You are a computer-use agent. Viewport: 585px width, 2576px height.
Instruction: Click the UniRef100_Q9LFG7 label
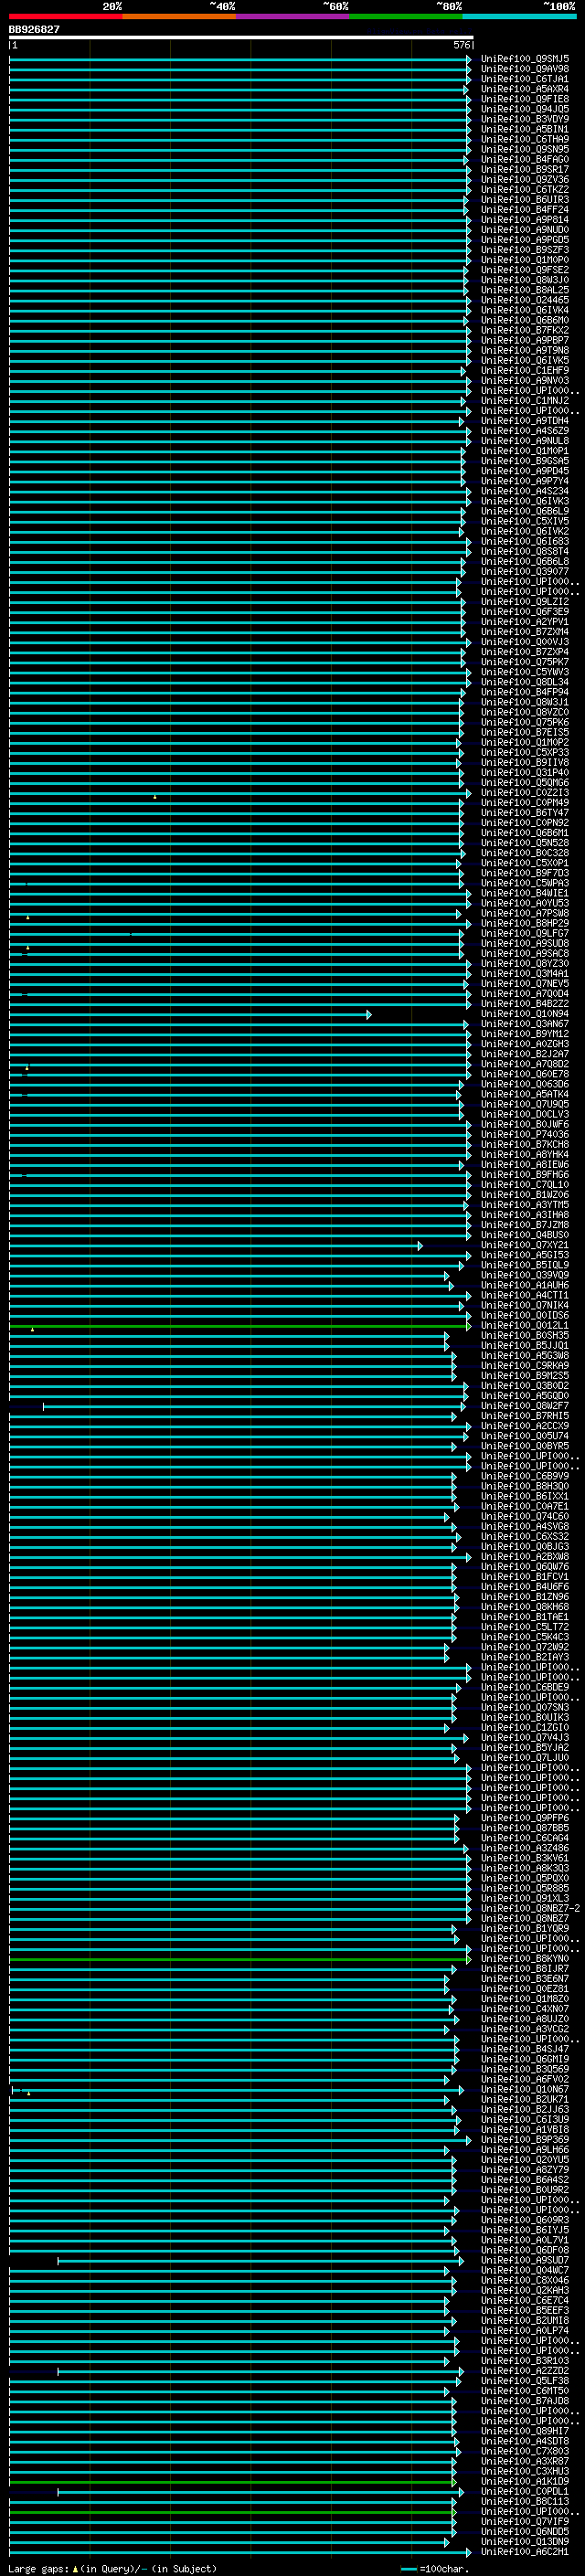coord(525,933)
